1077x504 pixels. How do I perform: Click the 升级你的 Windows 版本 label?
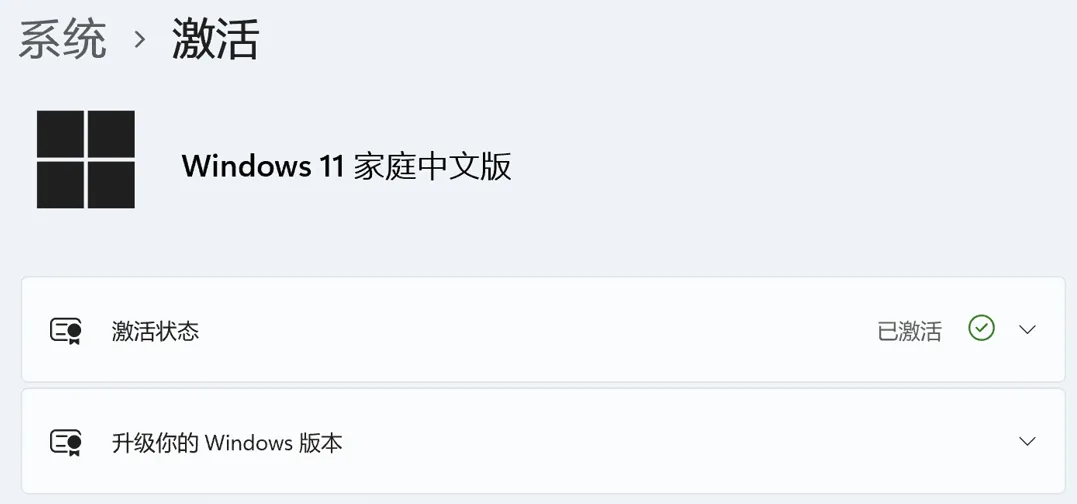pos(227,443)
